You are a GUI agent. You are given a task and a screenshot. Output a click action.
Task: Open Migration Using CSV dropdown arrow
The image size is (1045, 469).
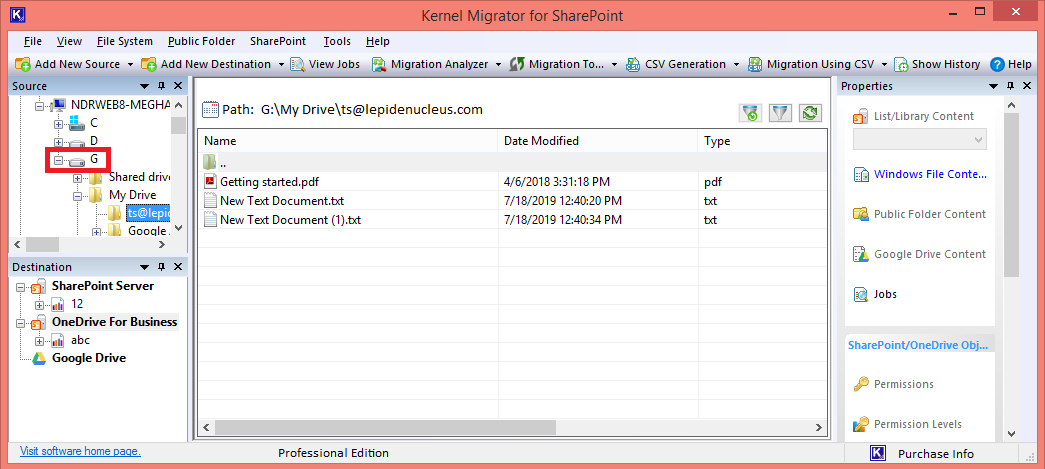[884, 65]
